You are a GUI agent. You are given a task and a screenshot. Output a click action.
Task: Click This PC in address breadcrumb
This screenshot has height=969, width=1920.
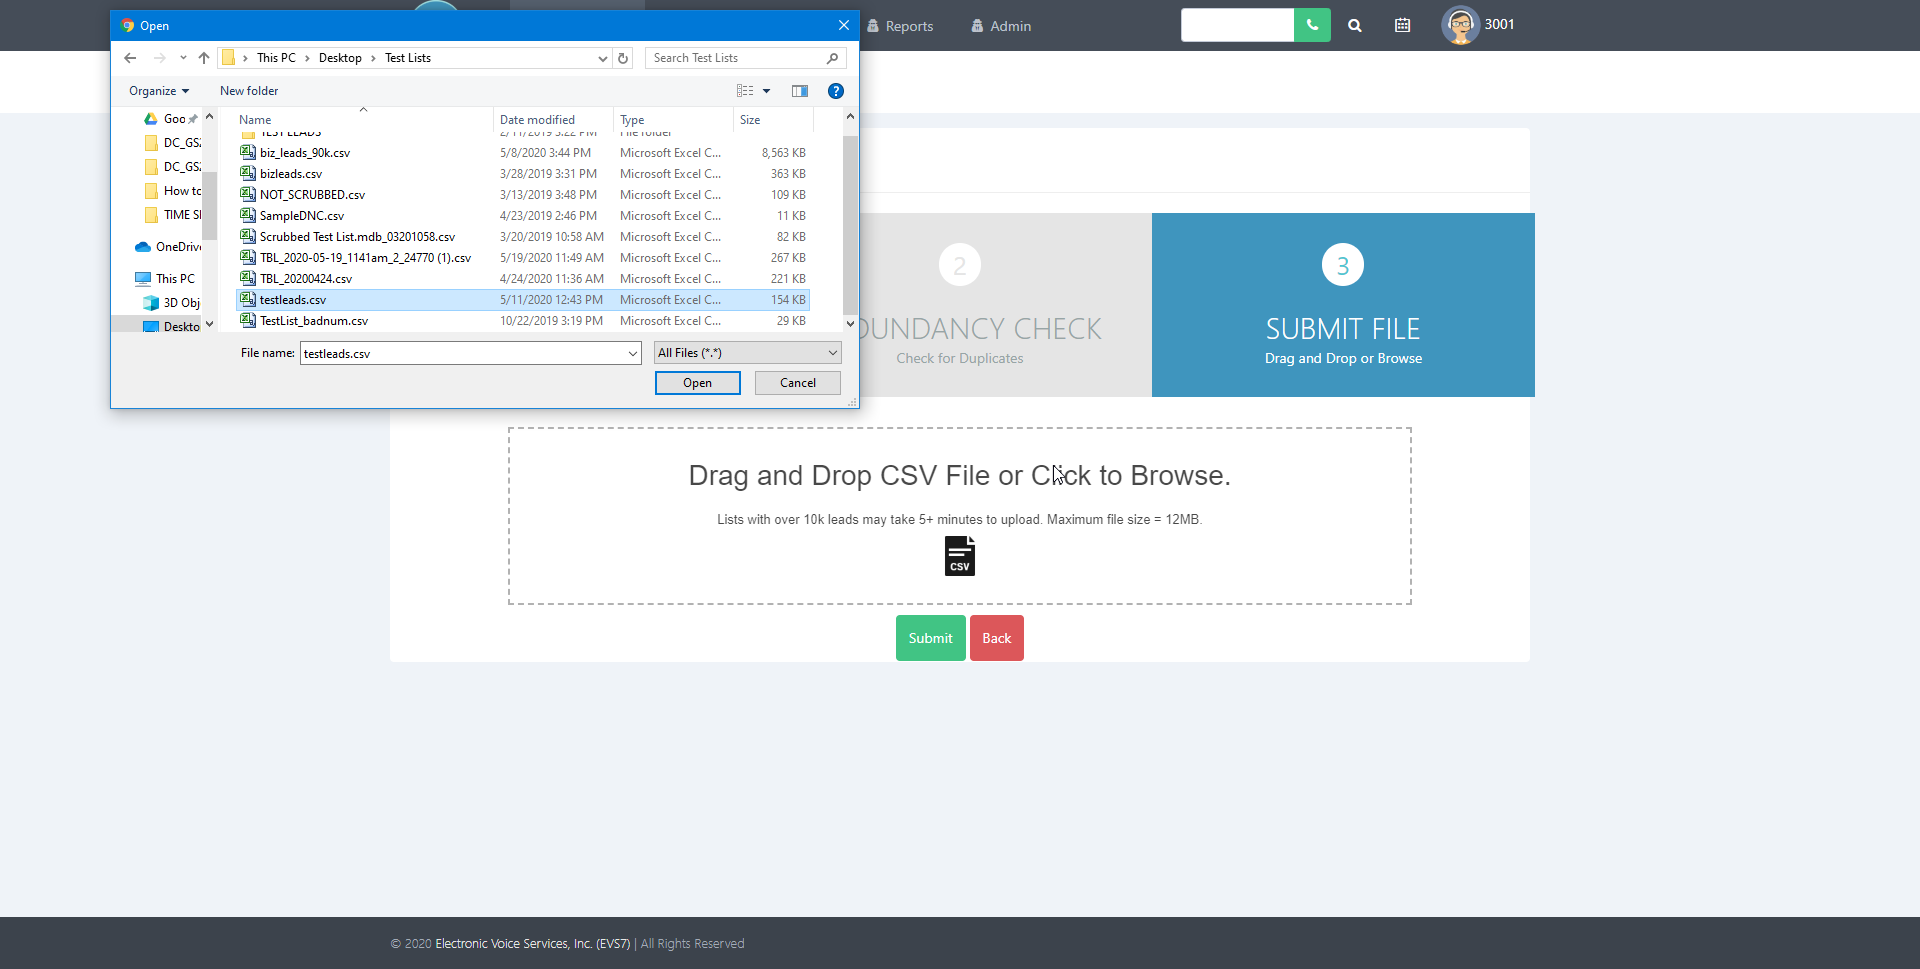(x=276, y=58)
